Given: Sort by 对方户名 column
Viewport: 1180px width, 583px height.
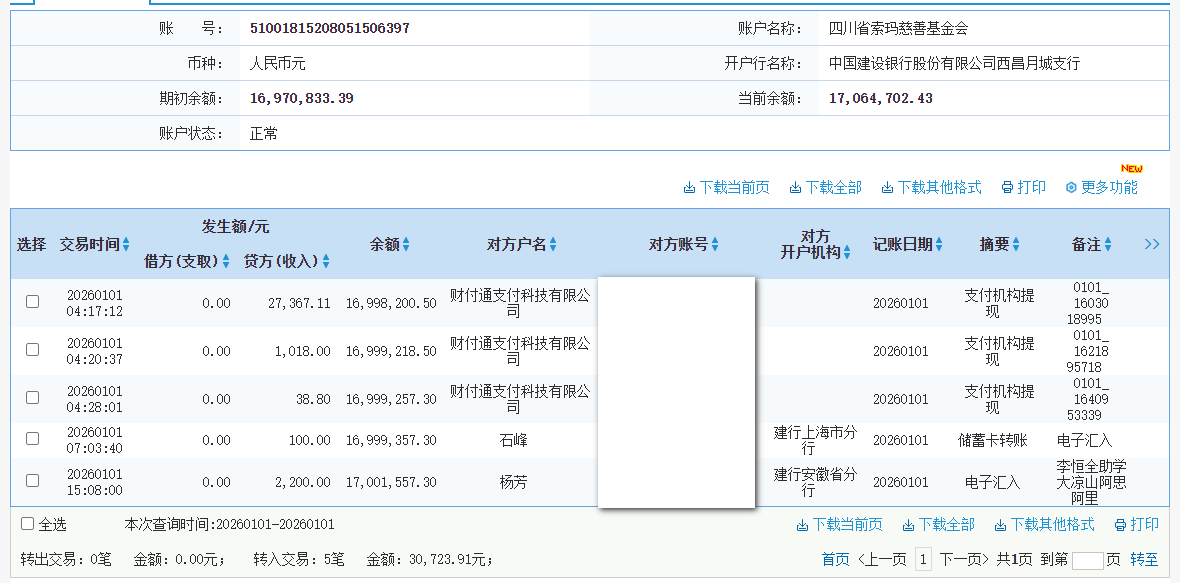Looking at the screenshot, I should point(553,245).
